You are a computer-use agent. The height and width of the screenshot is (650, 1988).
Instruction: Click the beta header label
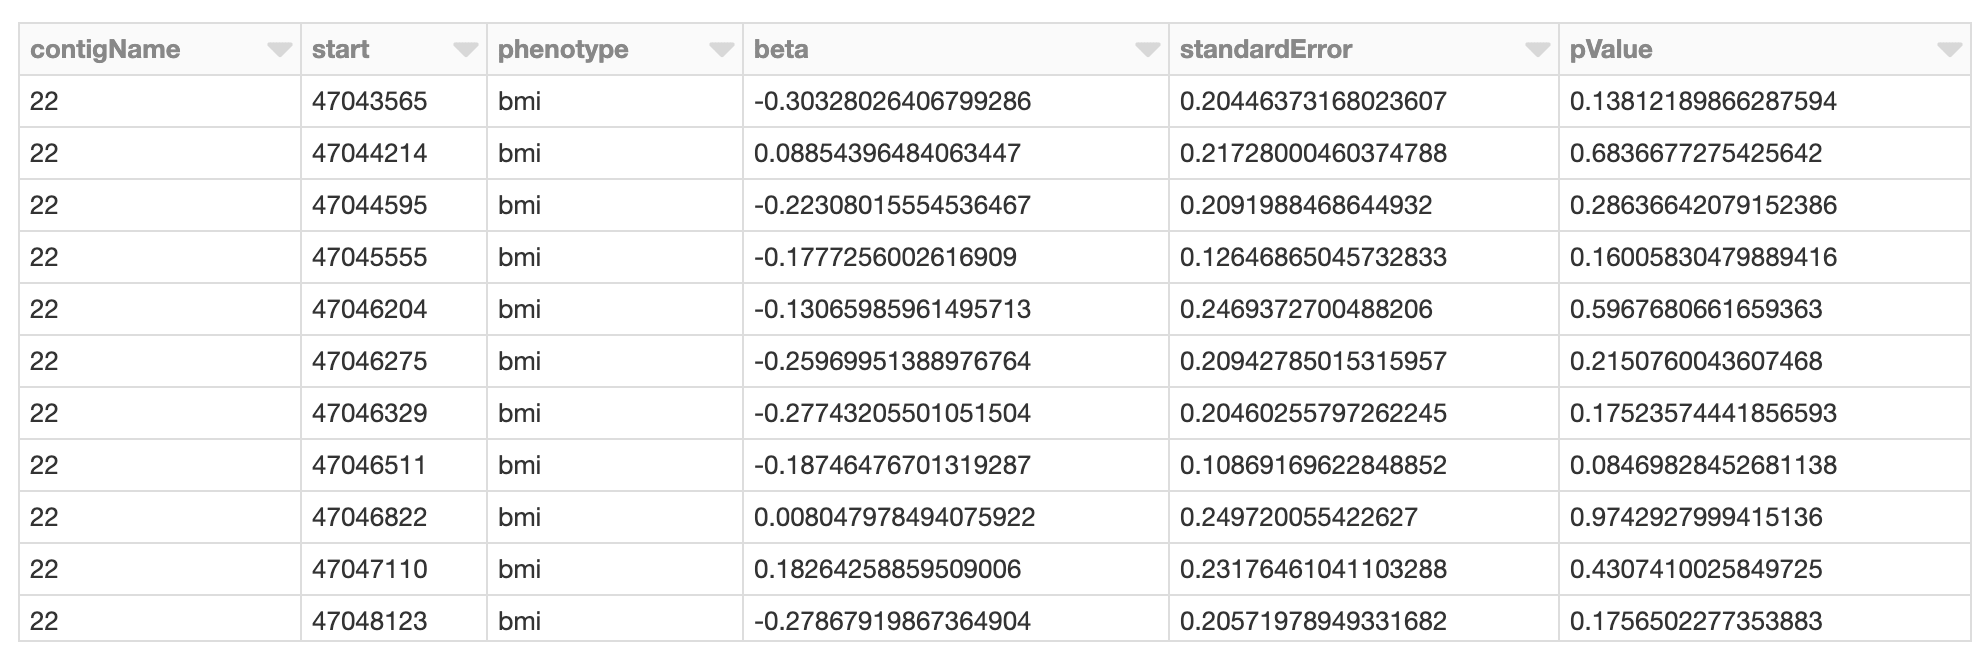(781, 50)
